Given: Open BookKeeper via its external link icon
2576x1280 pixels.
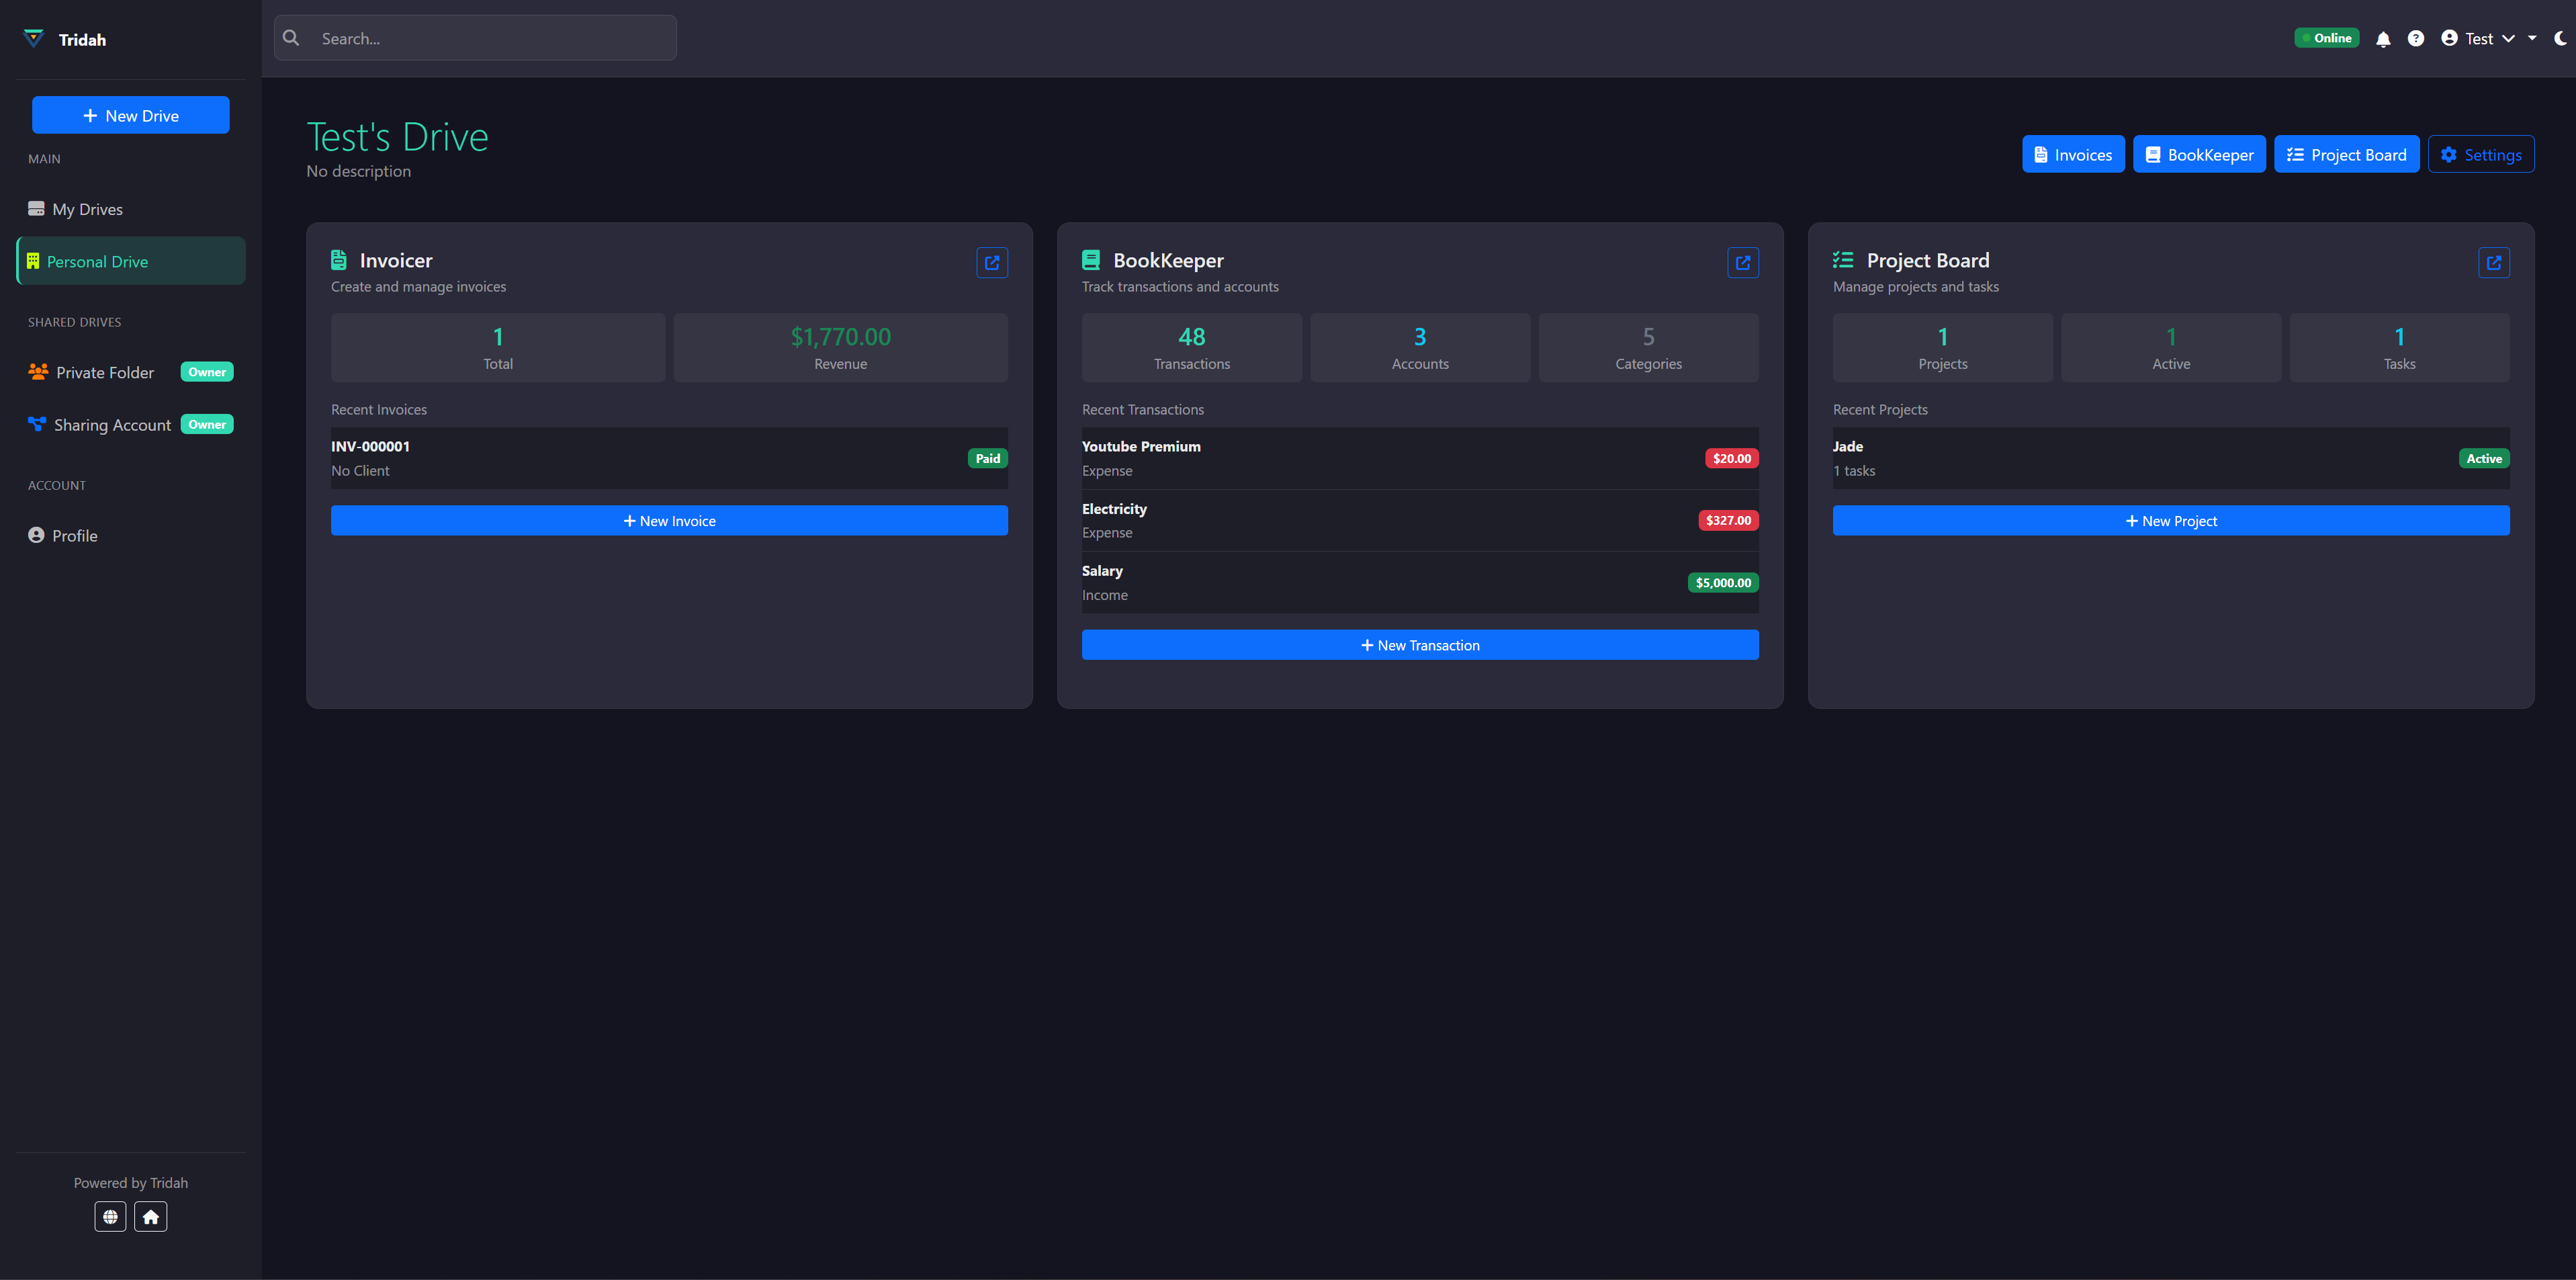Looking at the screenshot, I should (x=1743, y=262).
